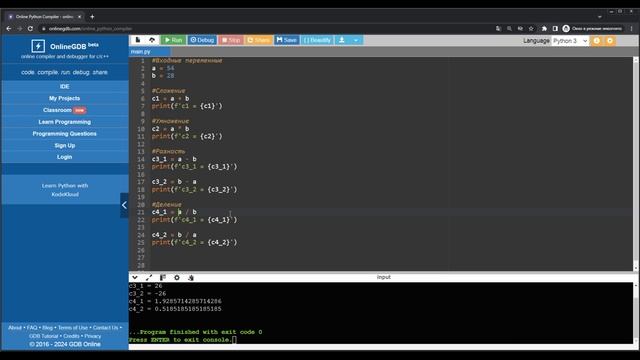Open the IDE menu item
This screenshot has width=640, height=360.
(x=64, y=87)
